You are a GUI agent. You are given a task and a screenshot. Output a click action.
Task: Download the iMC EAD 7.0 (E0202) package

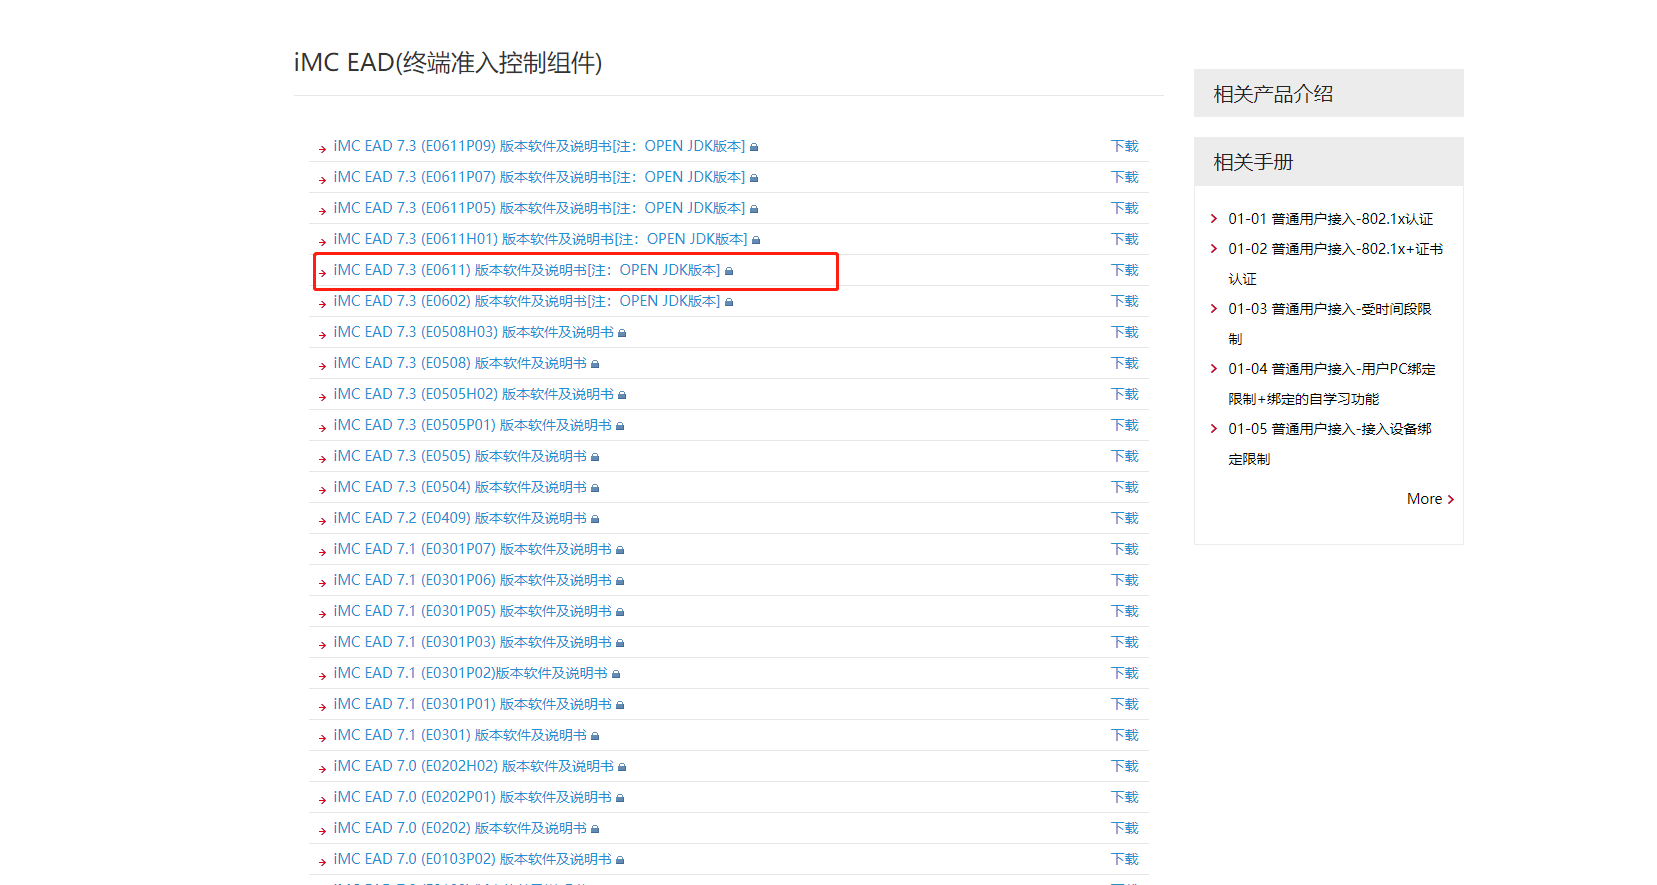pos(1125,828)
